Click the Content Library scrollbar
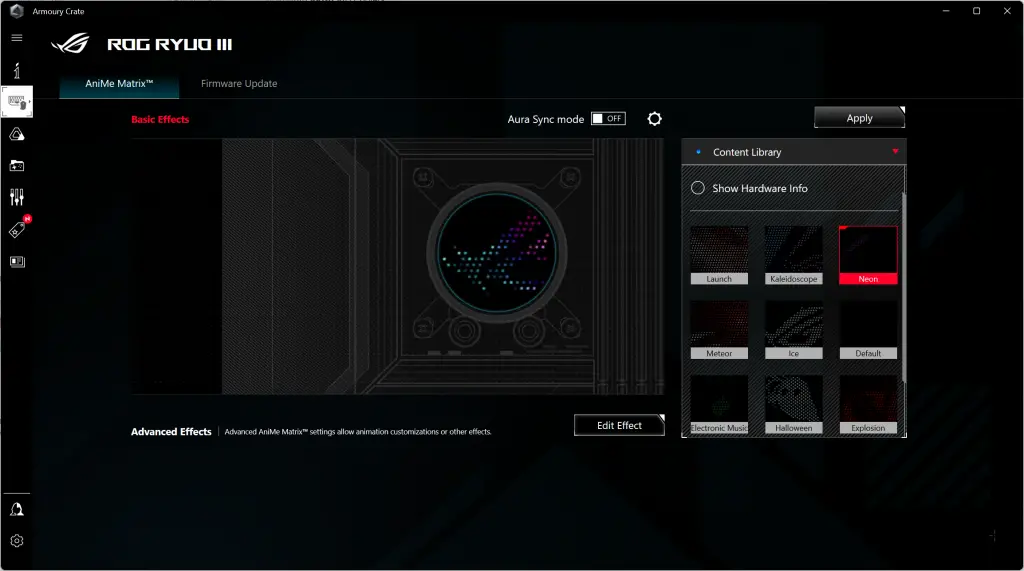1024x571 pixels. 904,287
